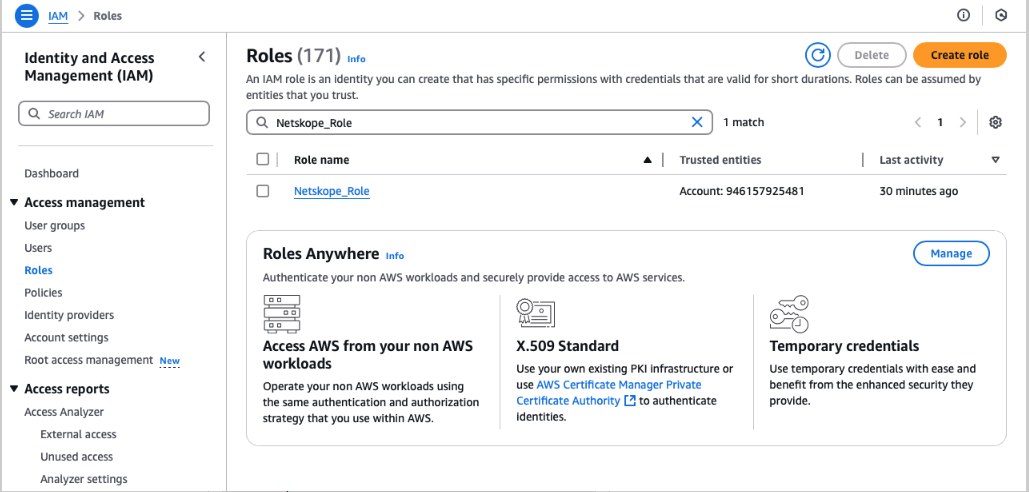Click the New badge beside Root access management
1029x492 pixels.
click(x=170, y=361)
